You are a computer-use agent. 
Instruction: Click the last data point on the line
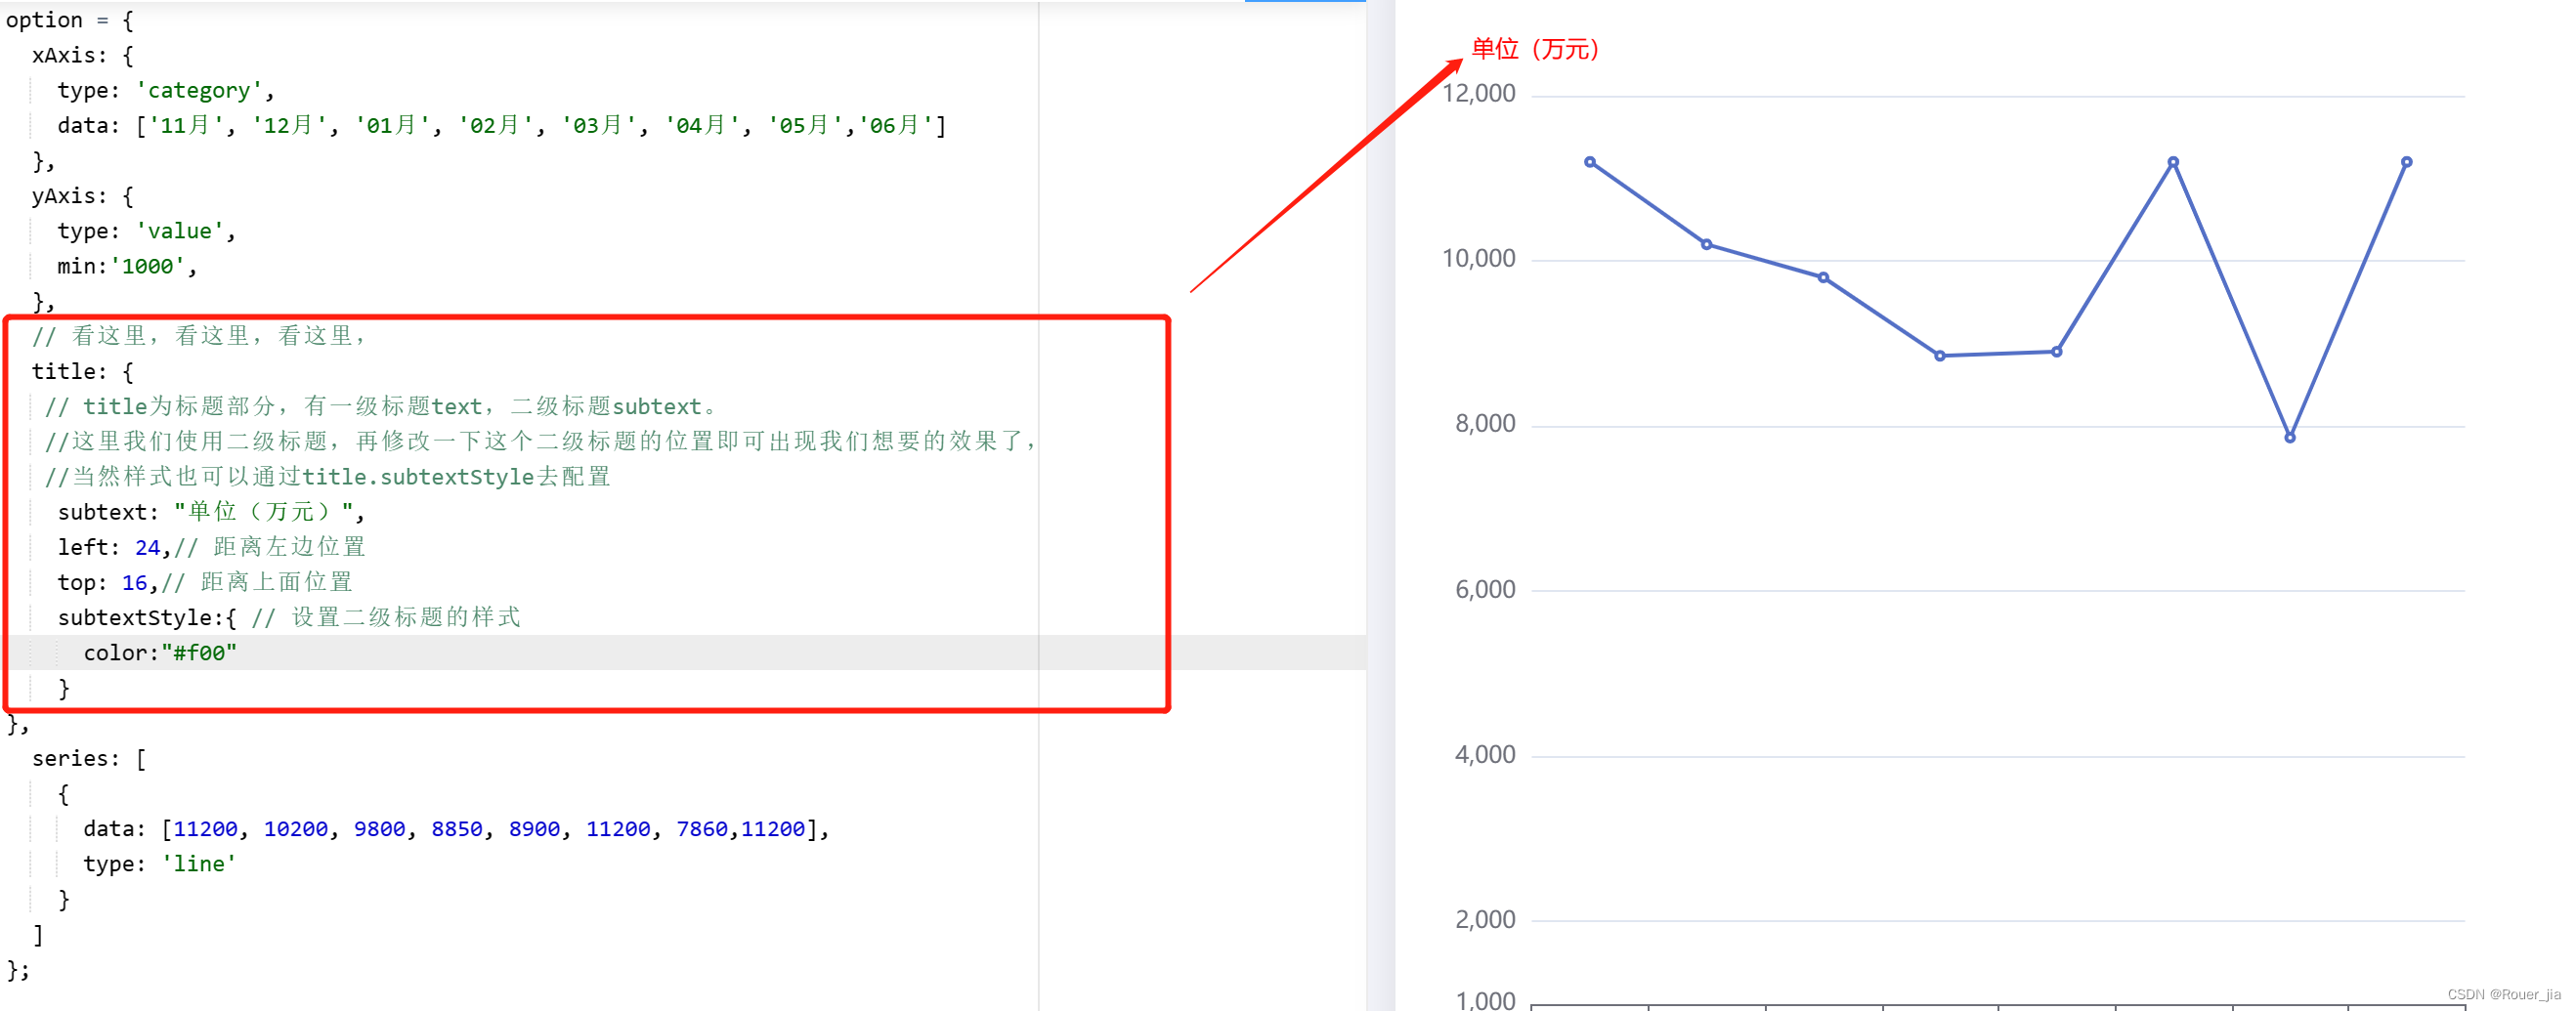point(2406,162)
